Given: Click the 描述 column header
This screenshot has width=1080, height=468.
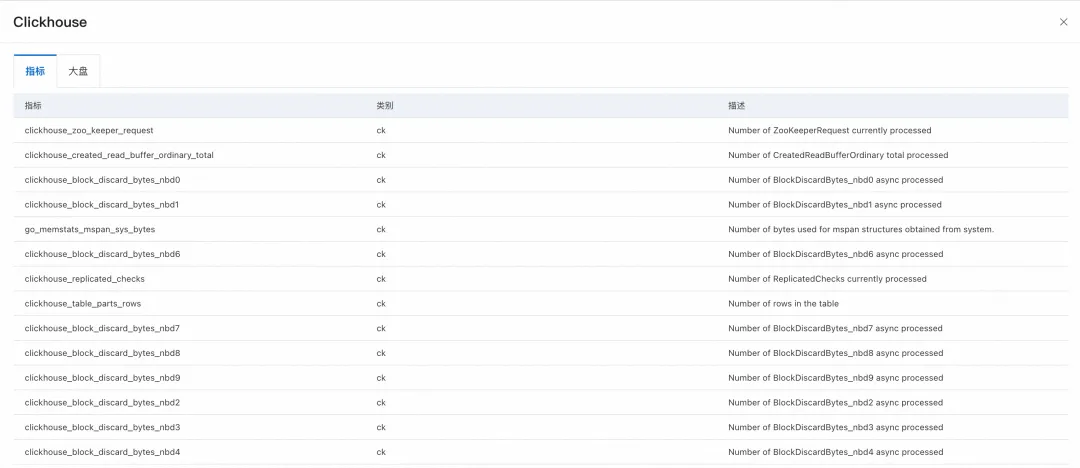Looking at the screenshot, I should tap(736, 105).
